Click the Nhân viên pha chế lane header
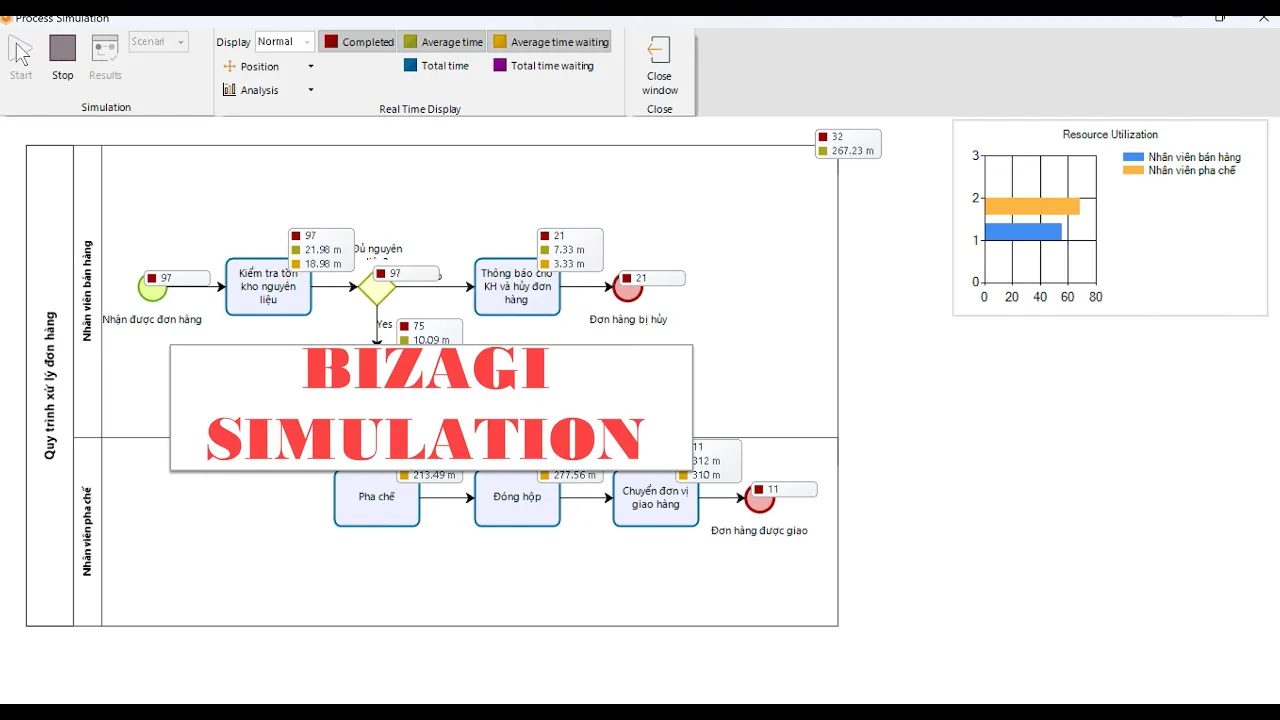Screen dimensions: 1280x720 [x=87, y=532]
